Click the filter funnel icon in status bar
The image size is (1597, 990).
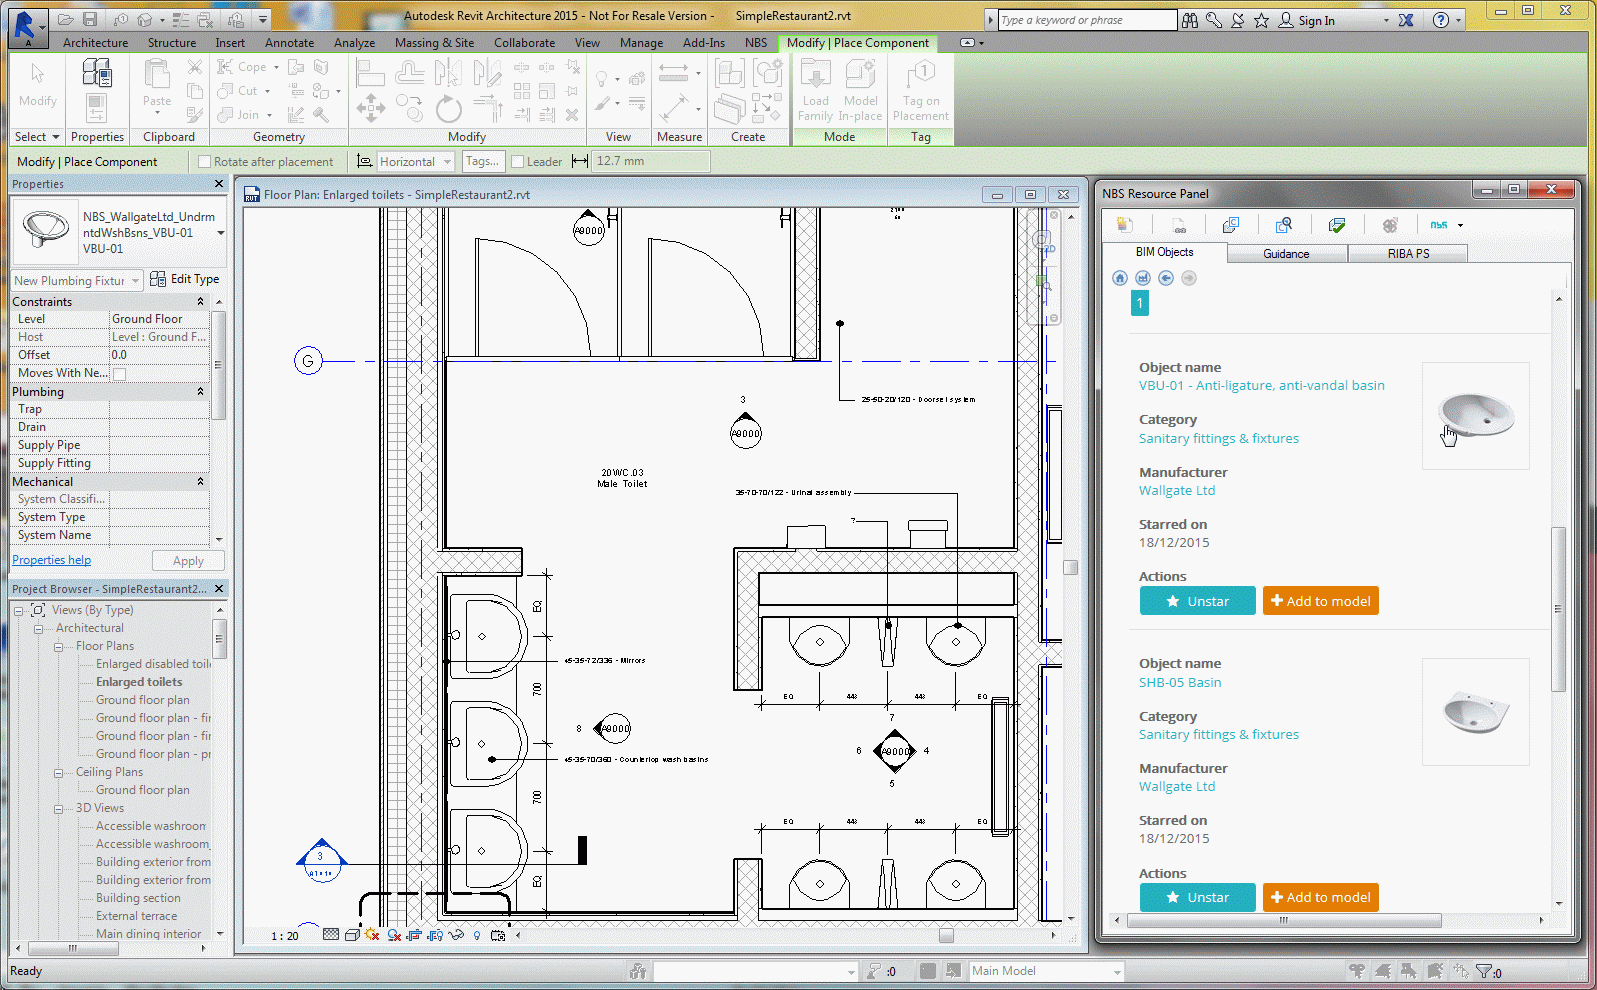pyautogui.click(x=1484, y=971)
